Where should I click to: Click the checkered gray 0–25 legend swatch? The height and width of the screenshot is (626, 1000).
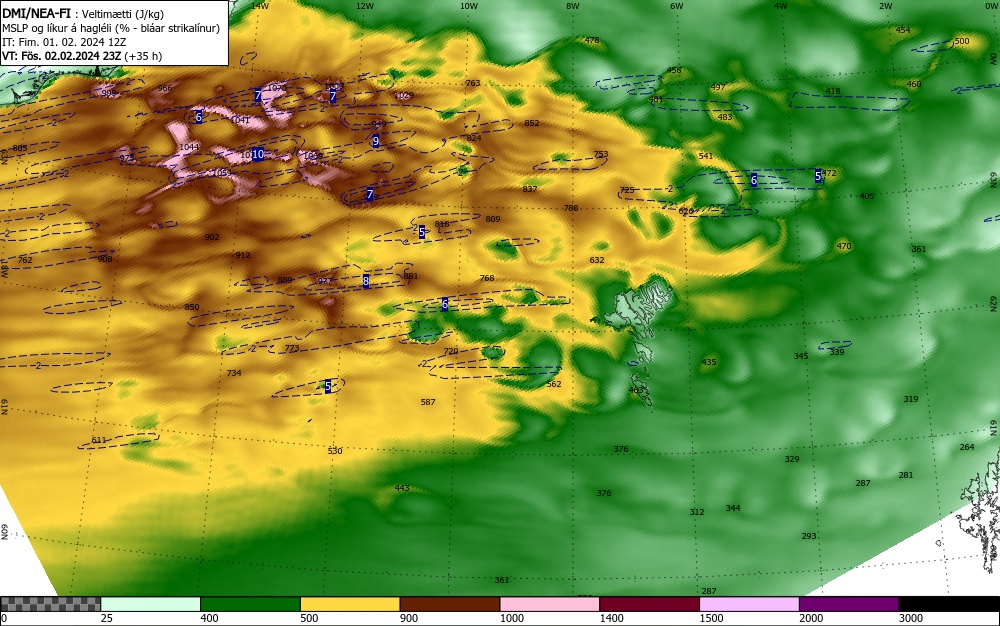(50, 604)
